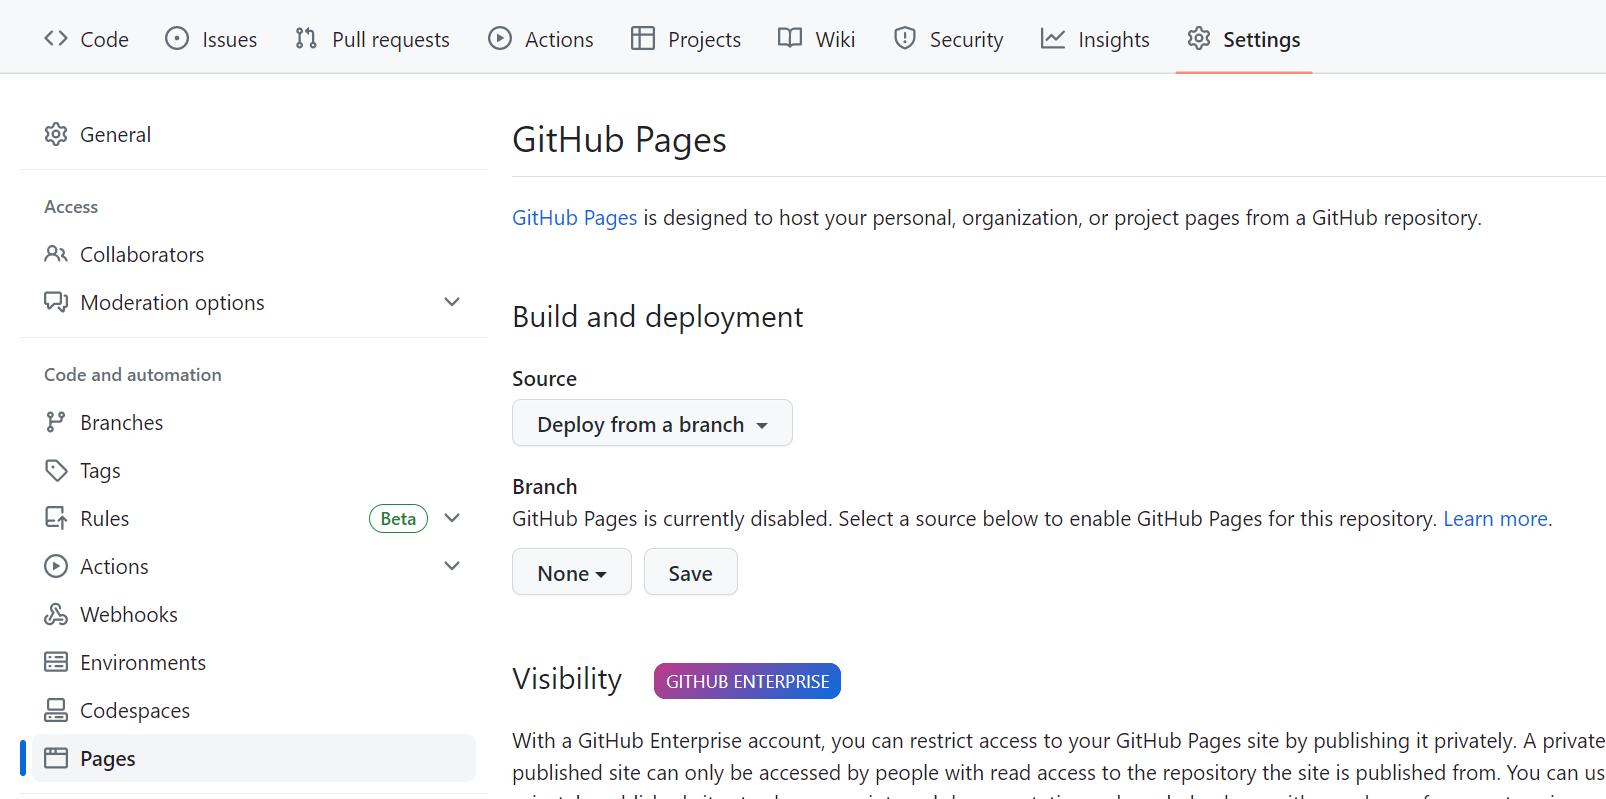Open the Projects tab

click(x=686, y=39)
